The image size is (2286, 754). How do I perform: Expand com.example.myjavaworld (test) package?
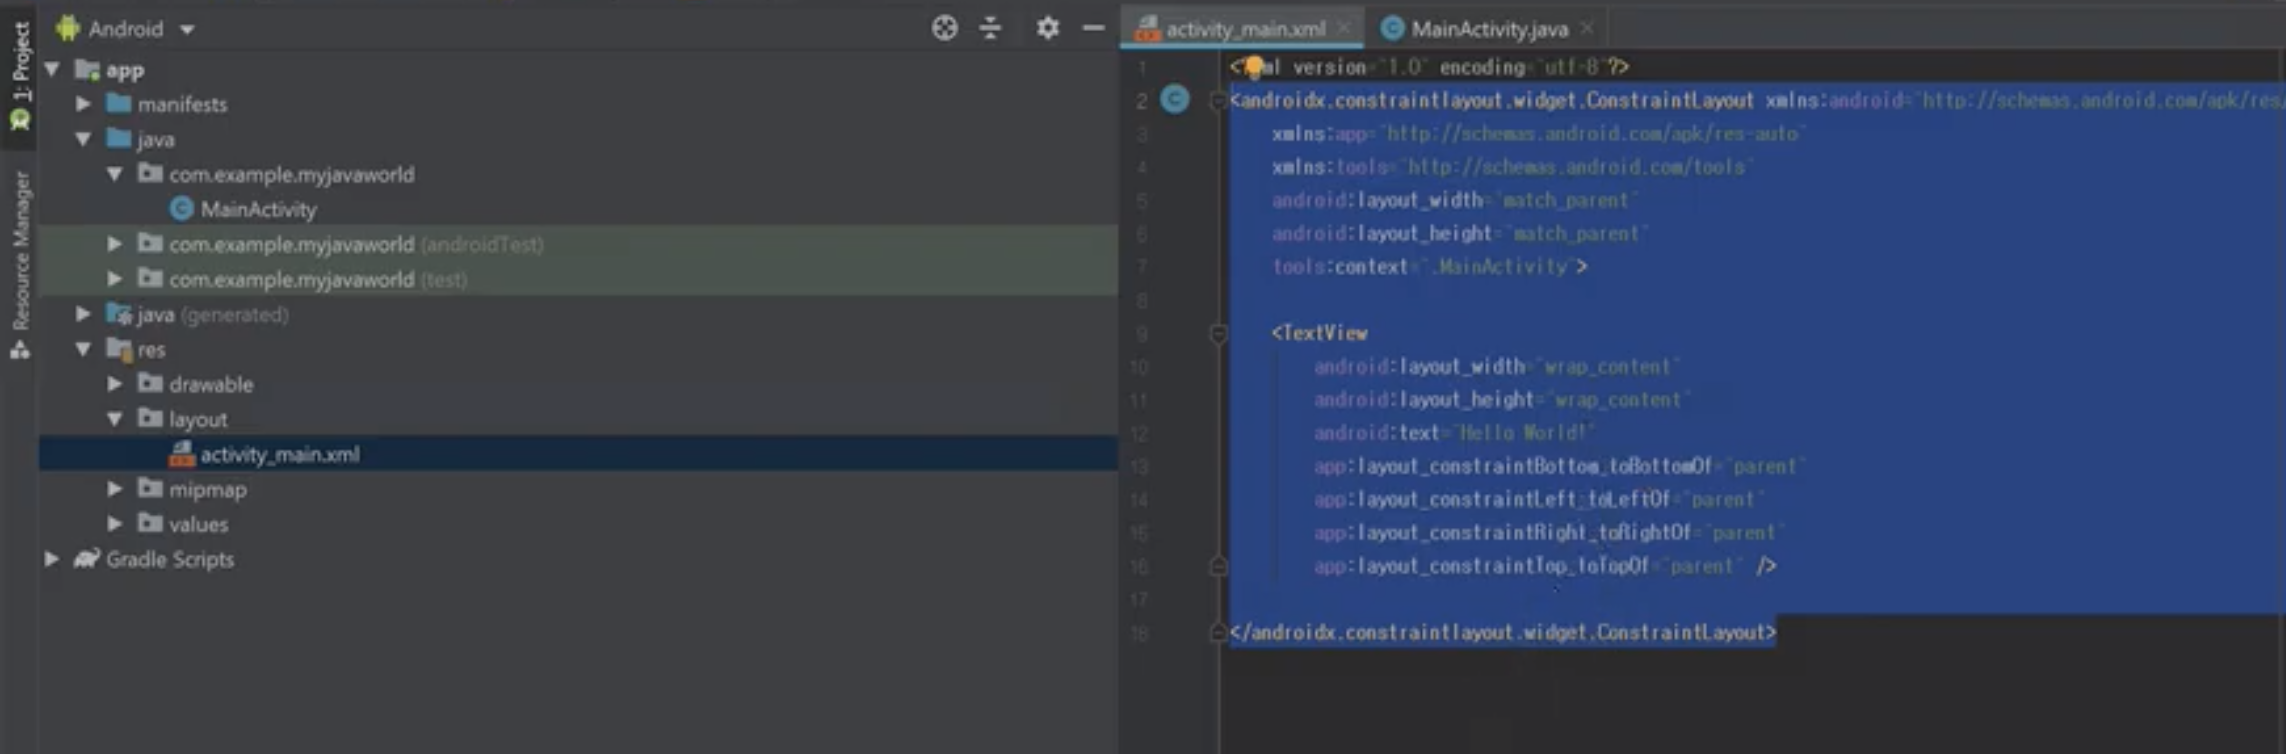(x=115, y=279)
